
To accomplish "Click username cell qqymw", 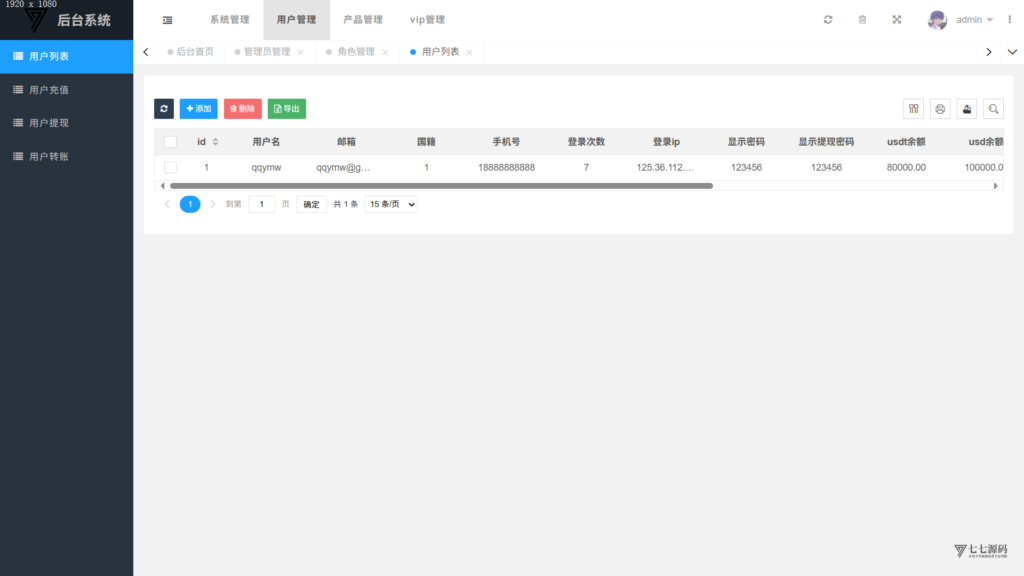I will click(266, 167).
